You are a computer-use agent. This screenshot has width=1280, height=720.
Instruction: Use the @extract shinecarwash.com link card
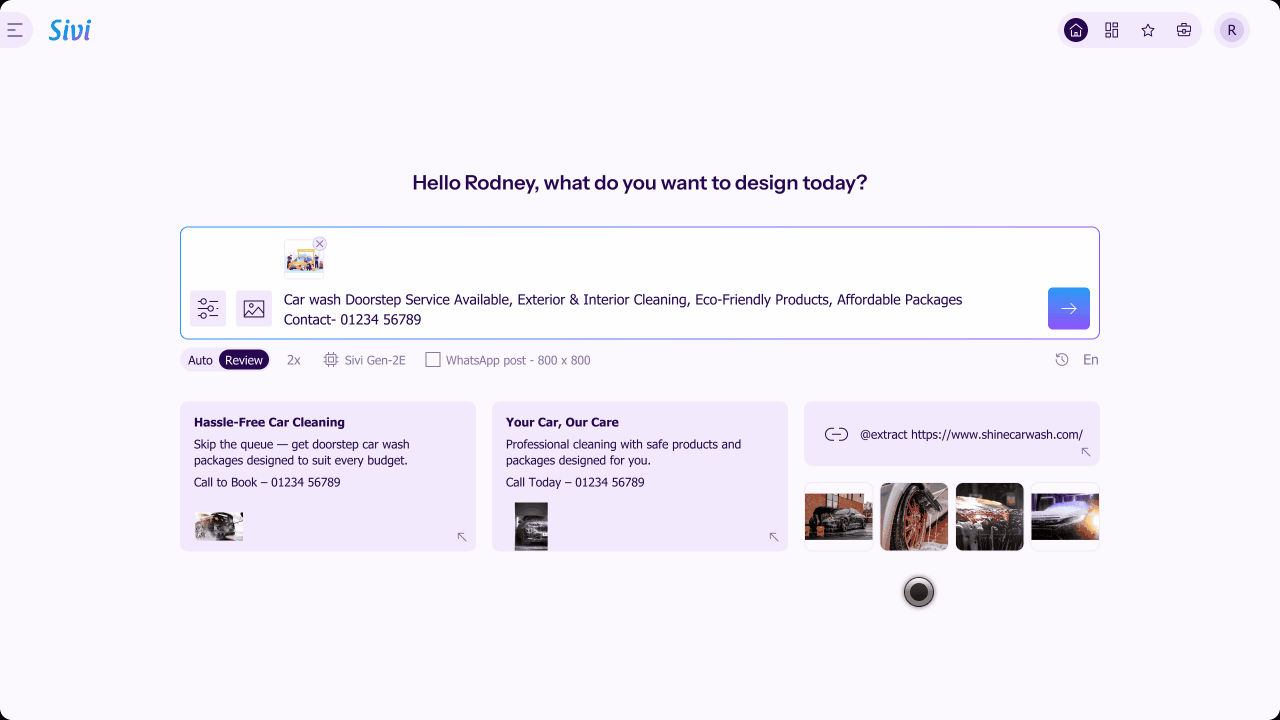coord(952,434)
